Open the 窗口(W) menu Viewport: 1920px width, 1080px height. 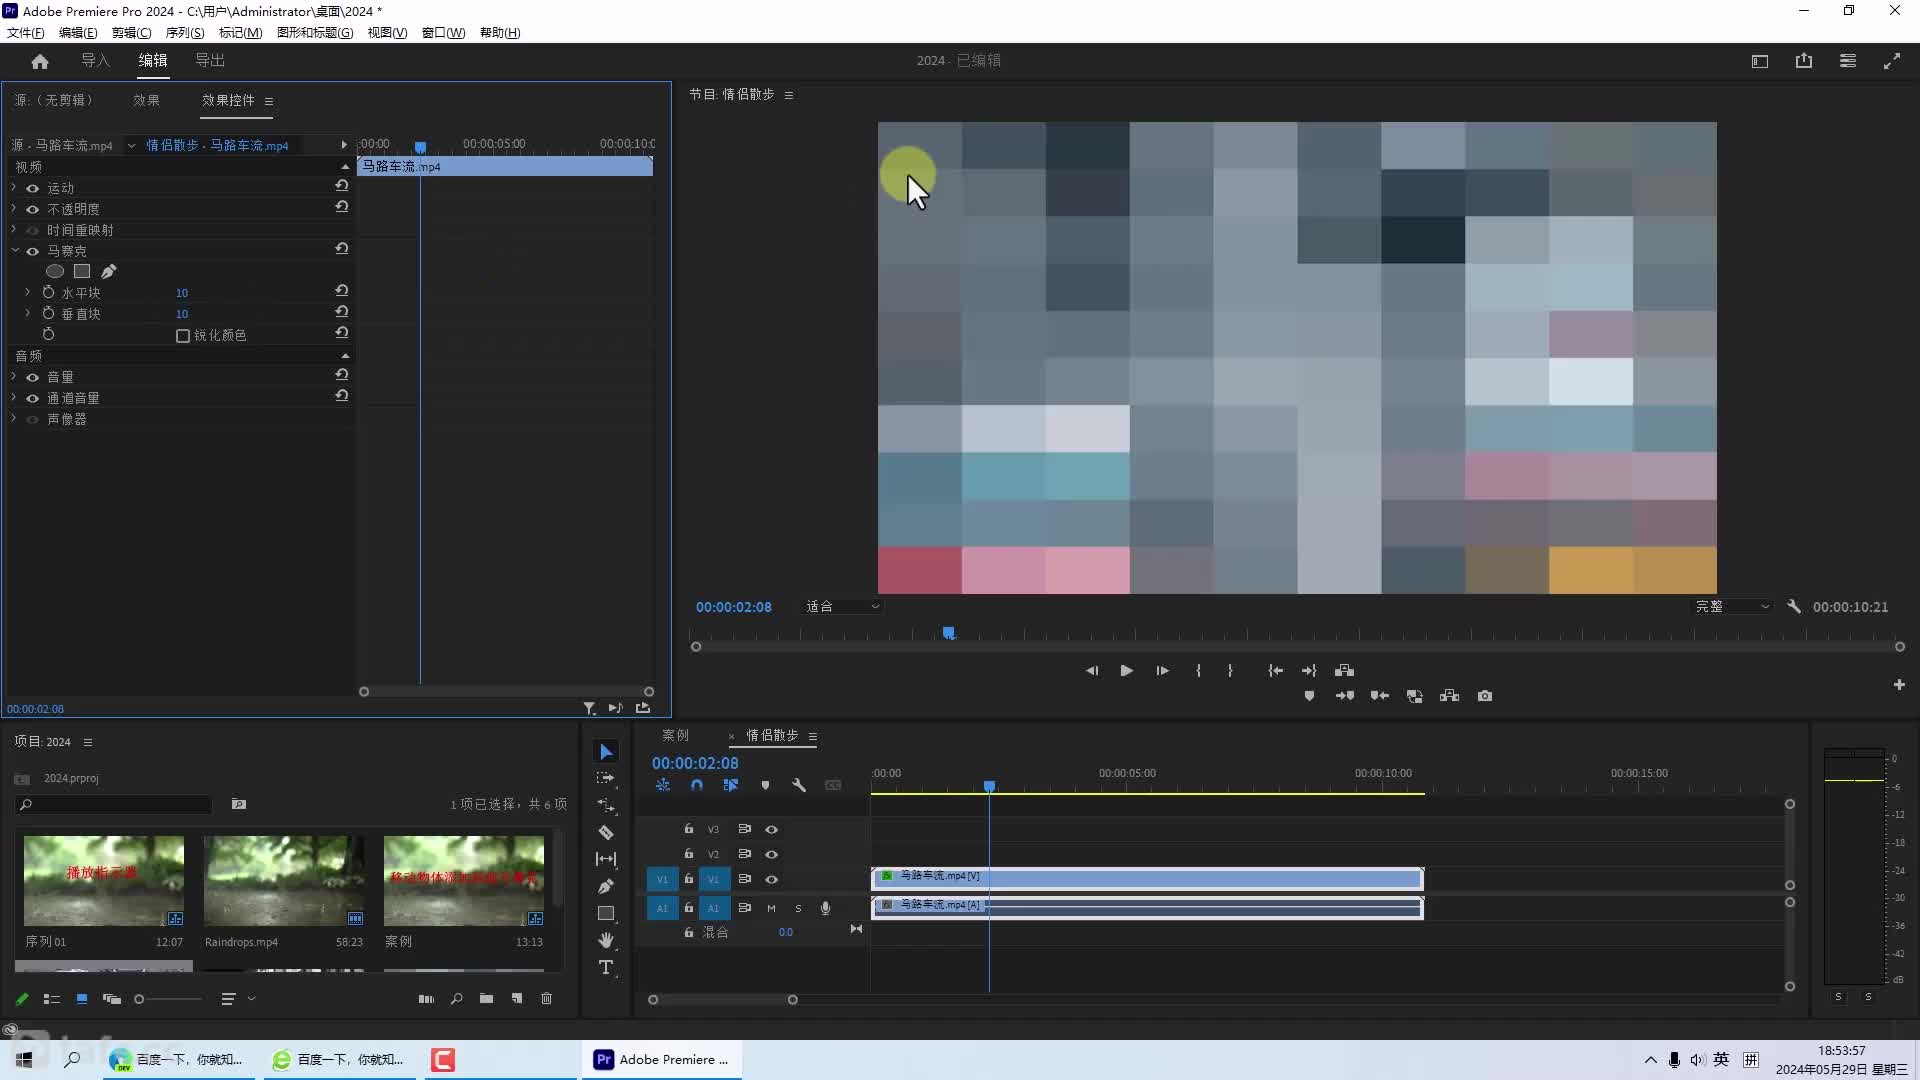pos(443,33)
